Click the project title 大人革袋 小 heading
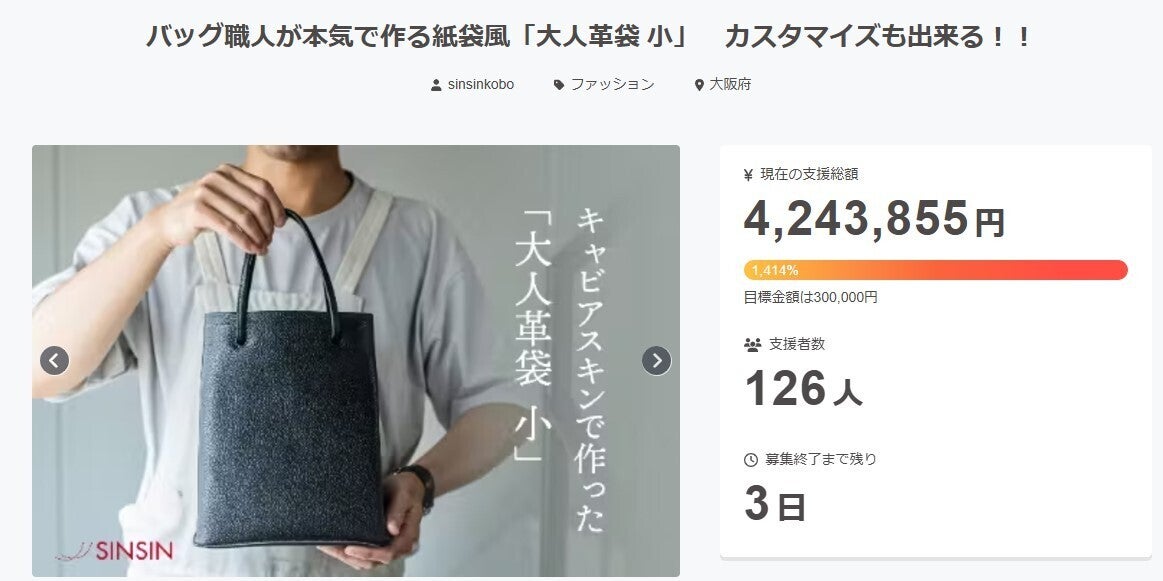The width and height of the screenshot is (1163, 581). point(589,36)
